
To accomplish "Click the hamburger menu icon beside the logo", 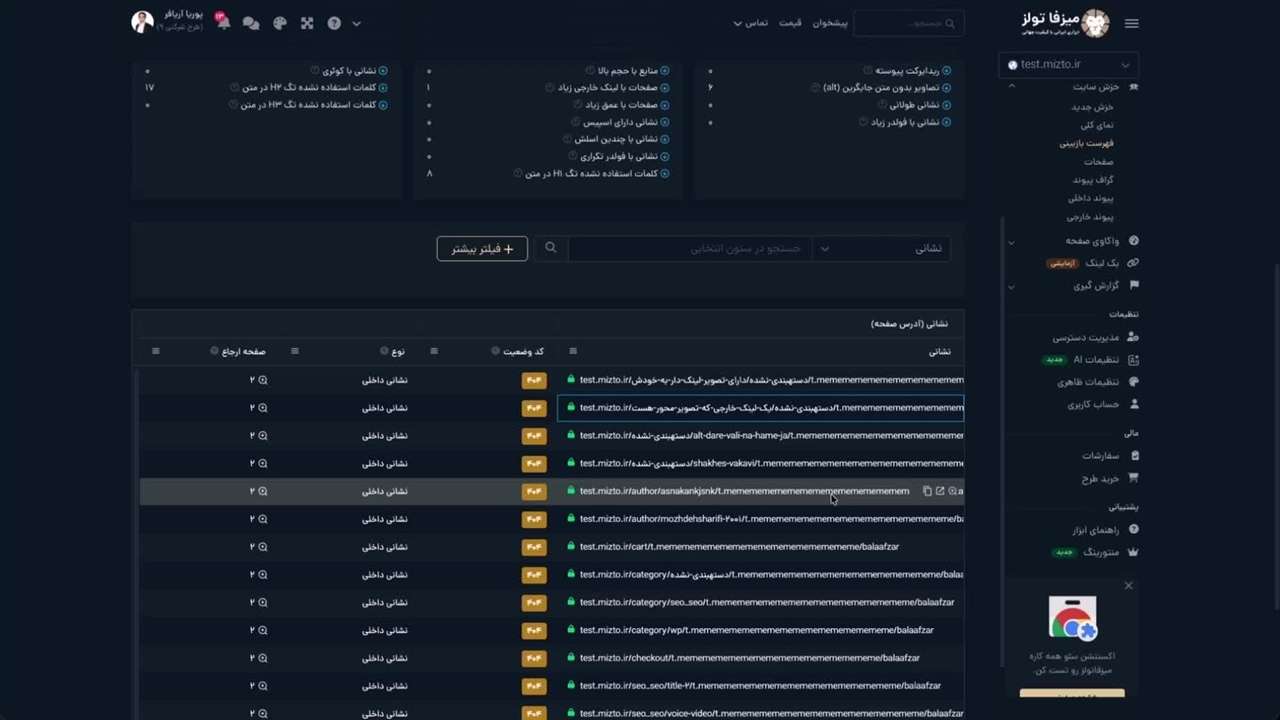I will tap(1131, 23).
